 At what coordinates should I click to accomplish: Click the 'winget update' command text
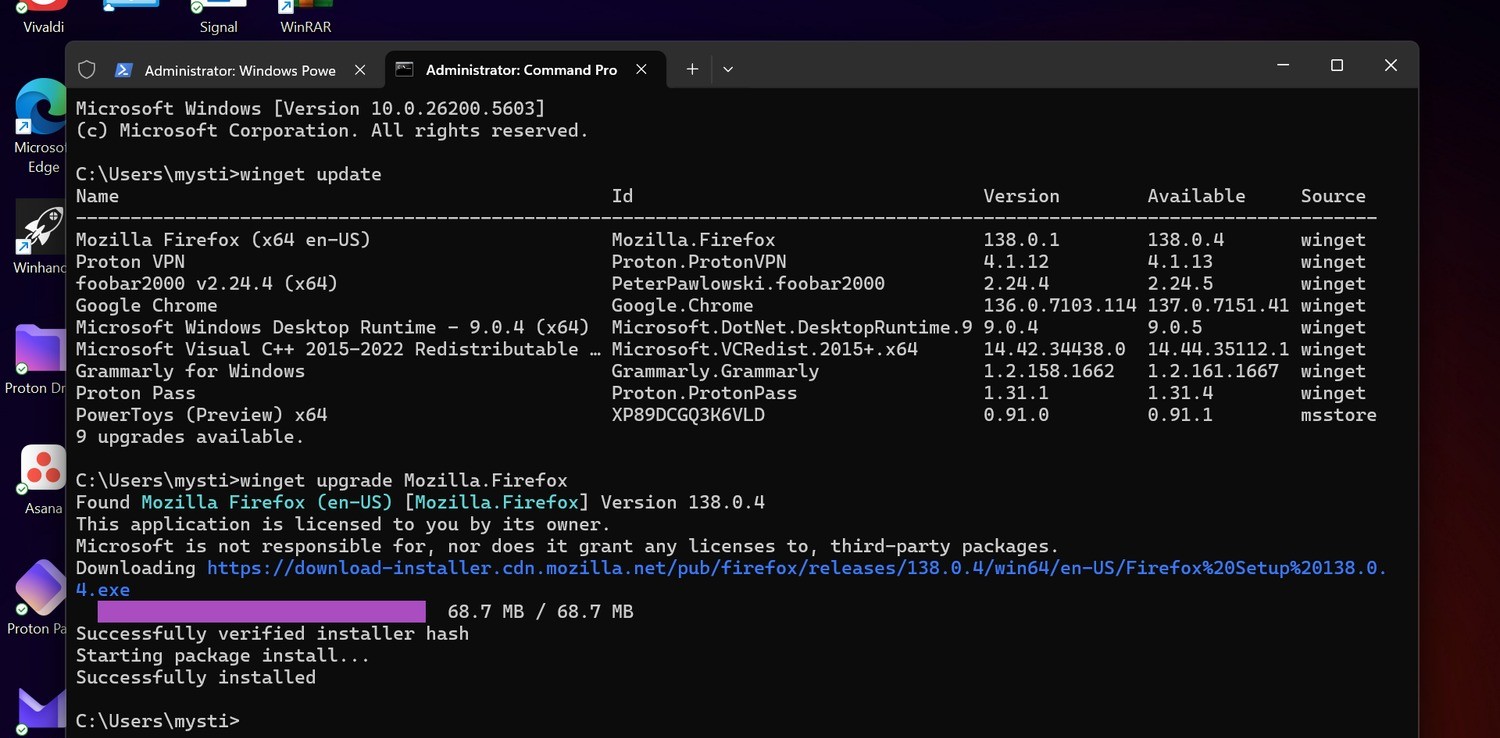[x=311, y=174]
